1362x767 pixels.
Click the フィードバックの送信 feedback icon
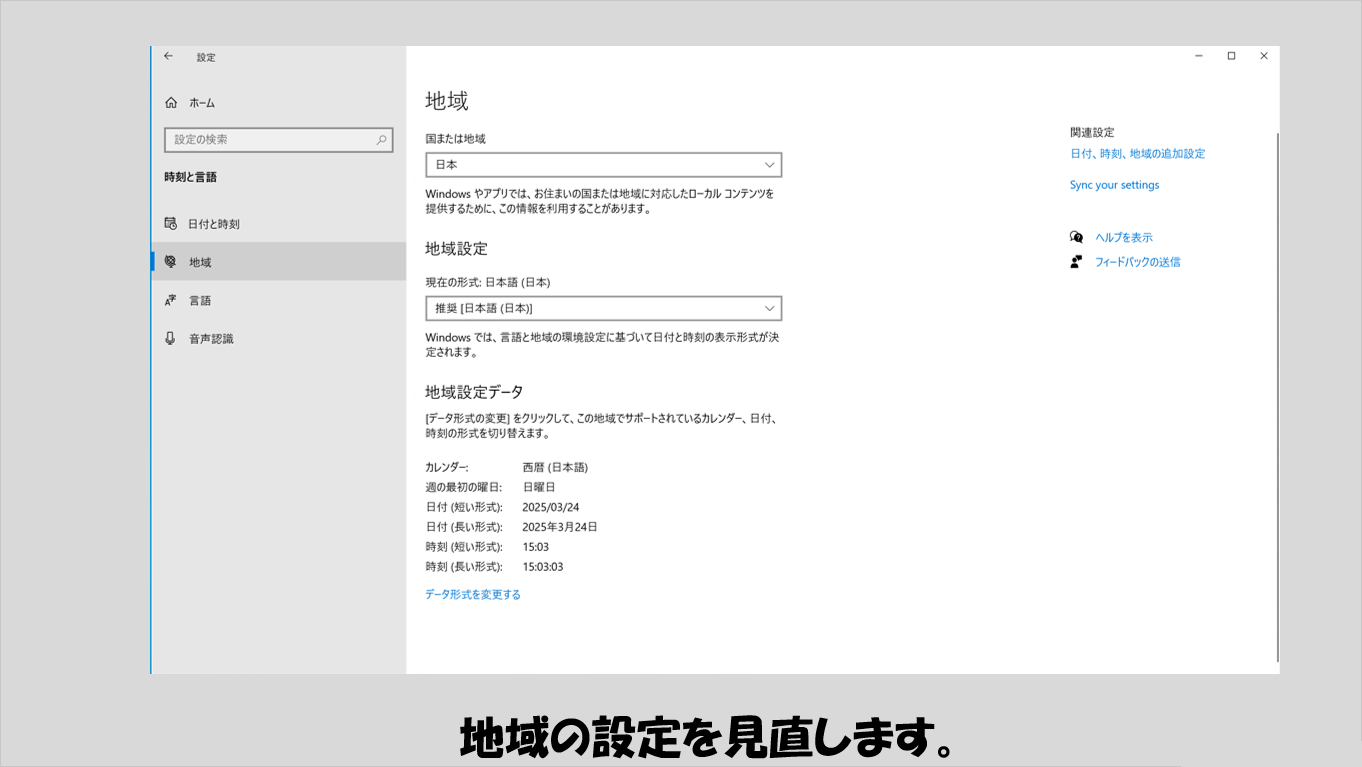[1076, 262]
